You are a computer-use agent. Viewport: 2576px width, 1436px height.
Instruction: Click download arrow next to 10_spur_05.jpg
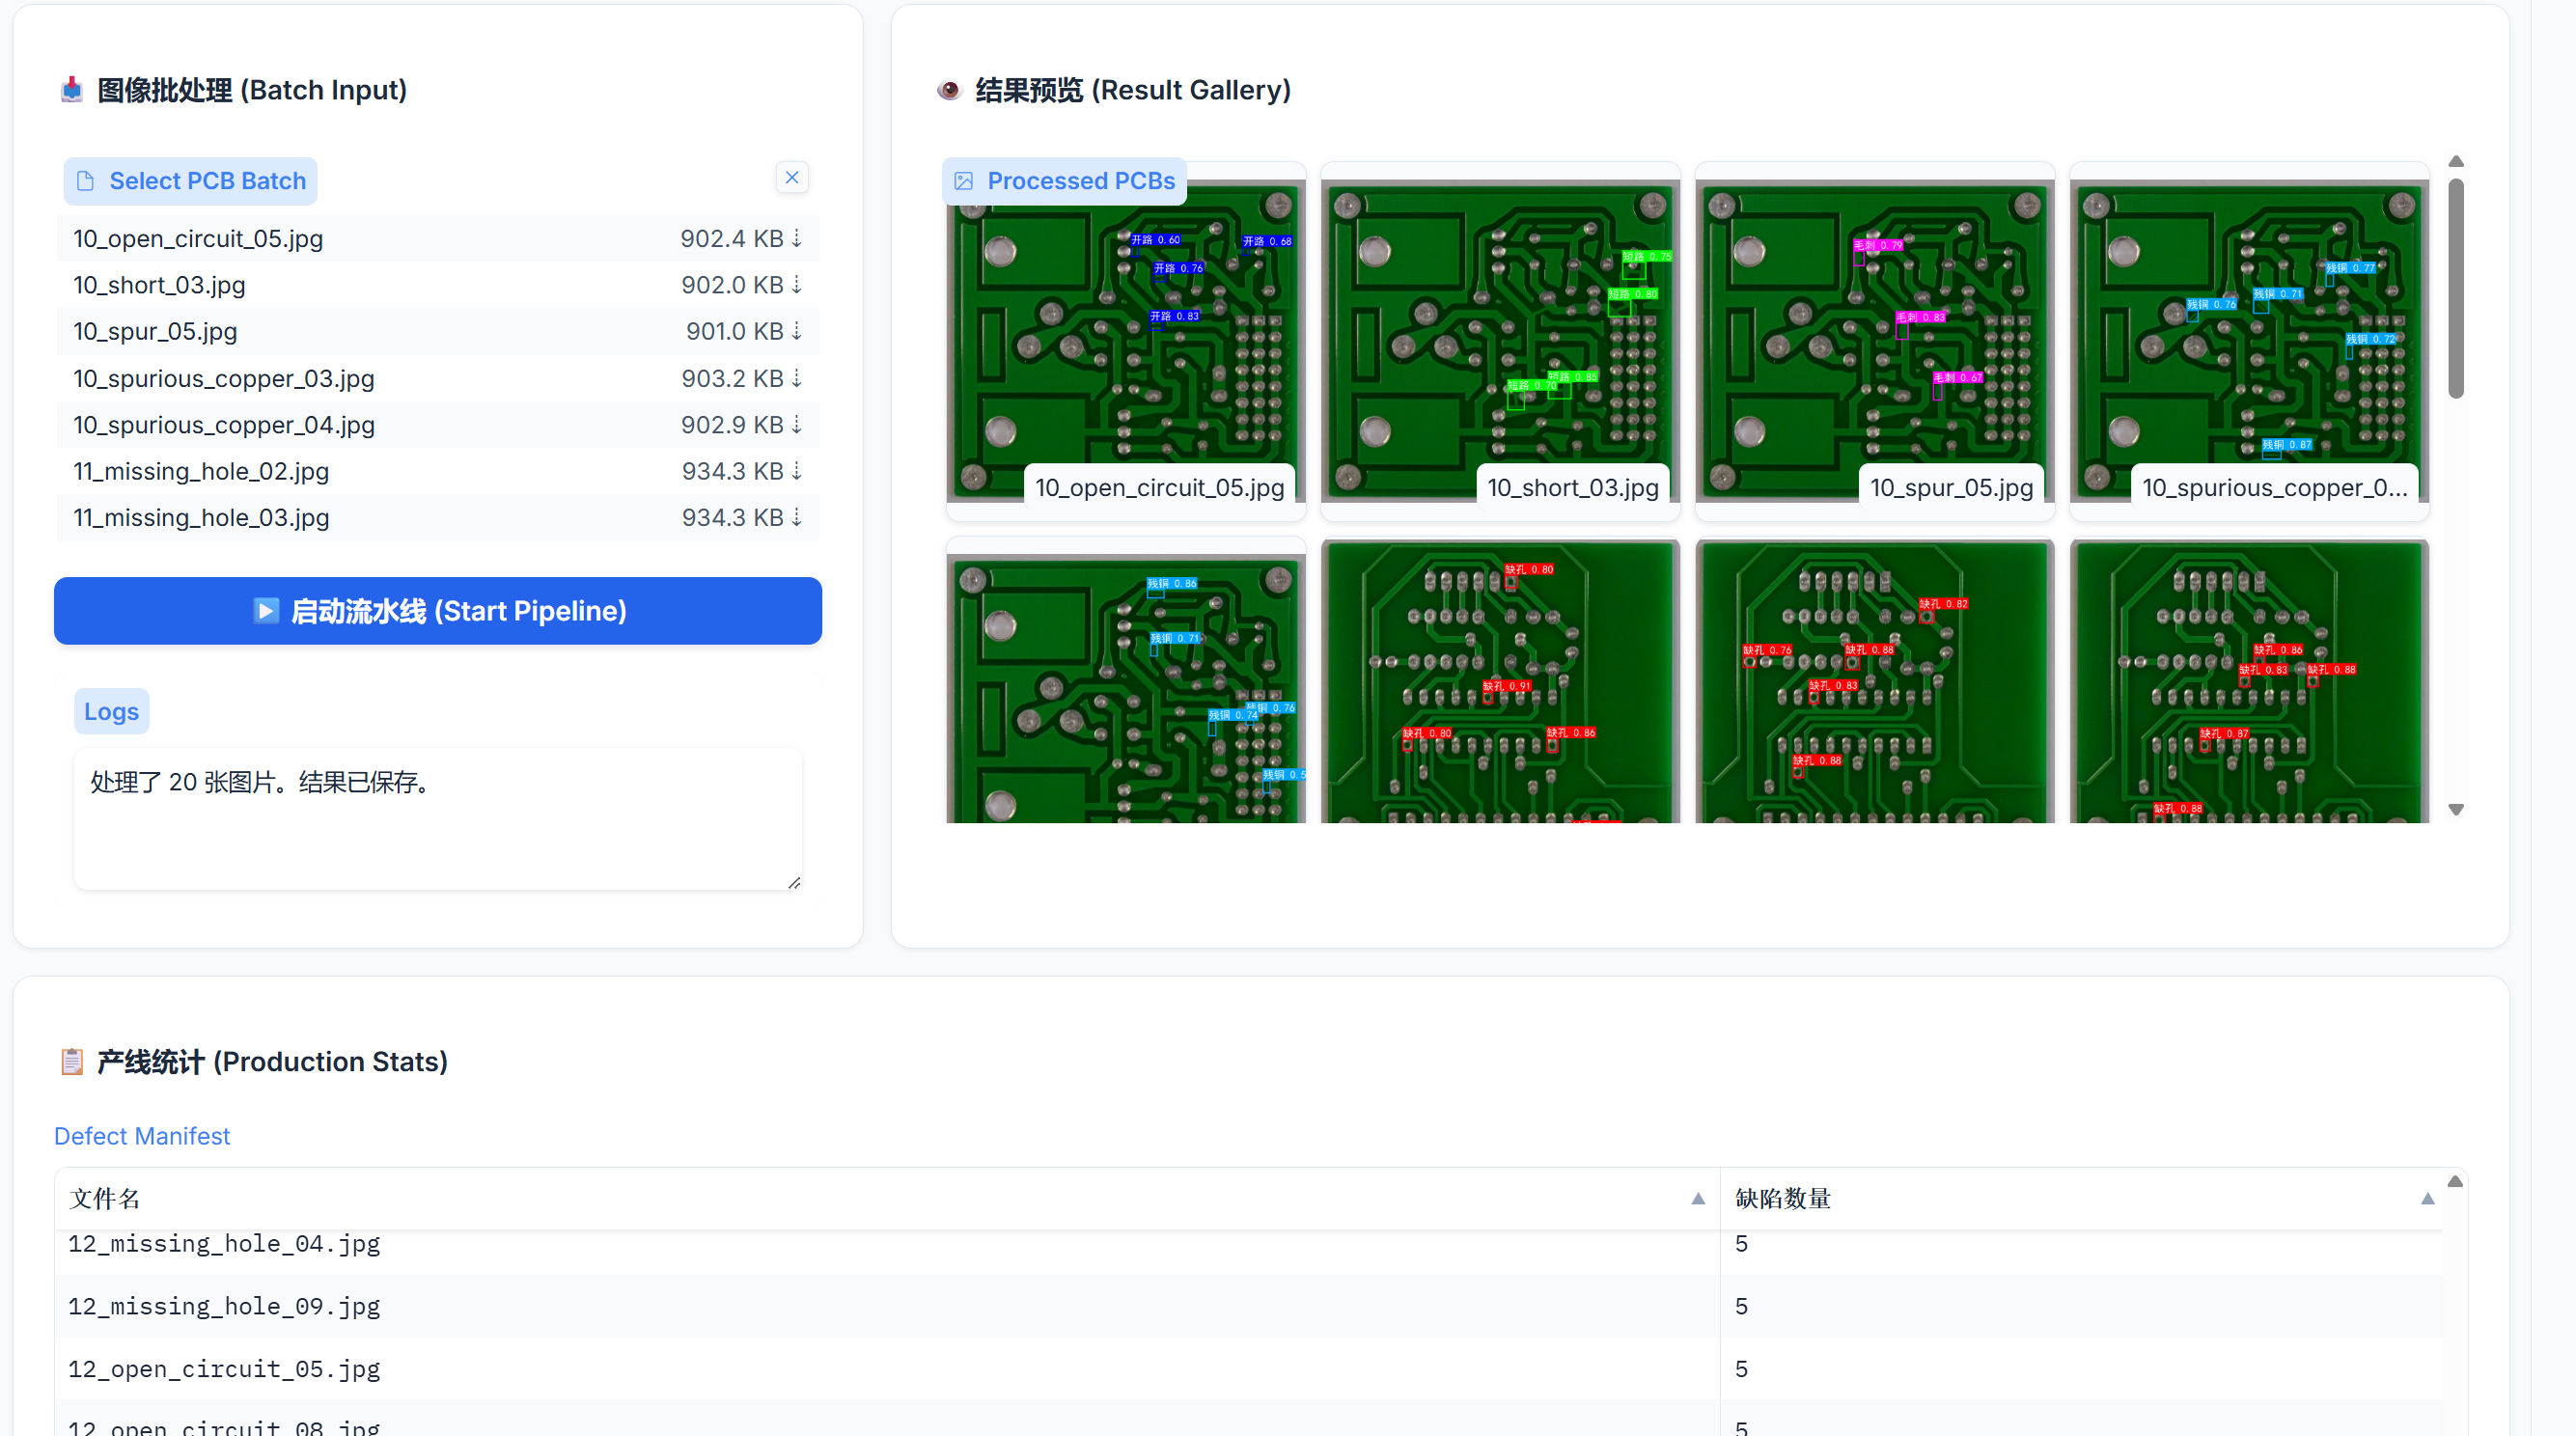pos(797,331)
